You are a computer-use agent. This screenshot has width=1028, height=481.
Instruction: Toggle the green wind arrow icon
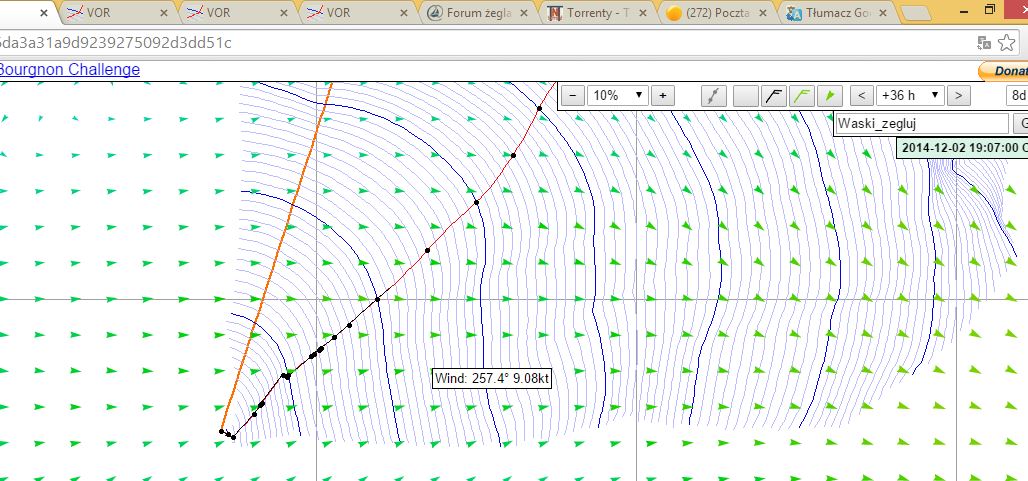[x=830, y=96]
